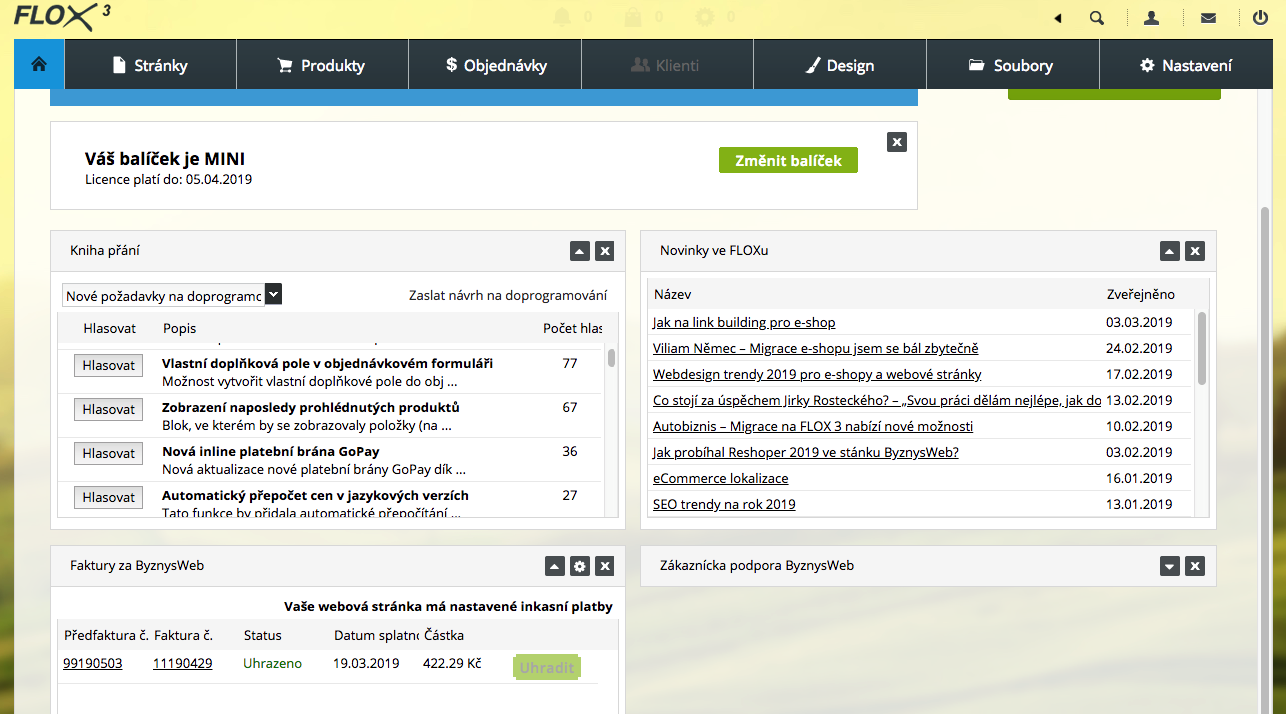Open the mail envelope icon
The image size is (1286, 714).
point(1208,18)
